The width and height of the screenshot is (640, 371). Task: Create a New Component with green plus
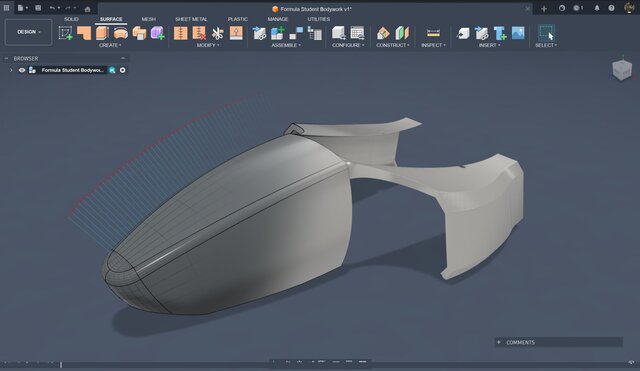(x=278, y=33)
